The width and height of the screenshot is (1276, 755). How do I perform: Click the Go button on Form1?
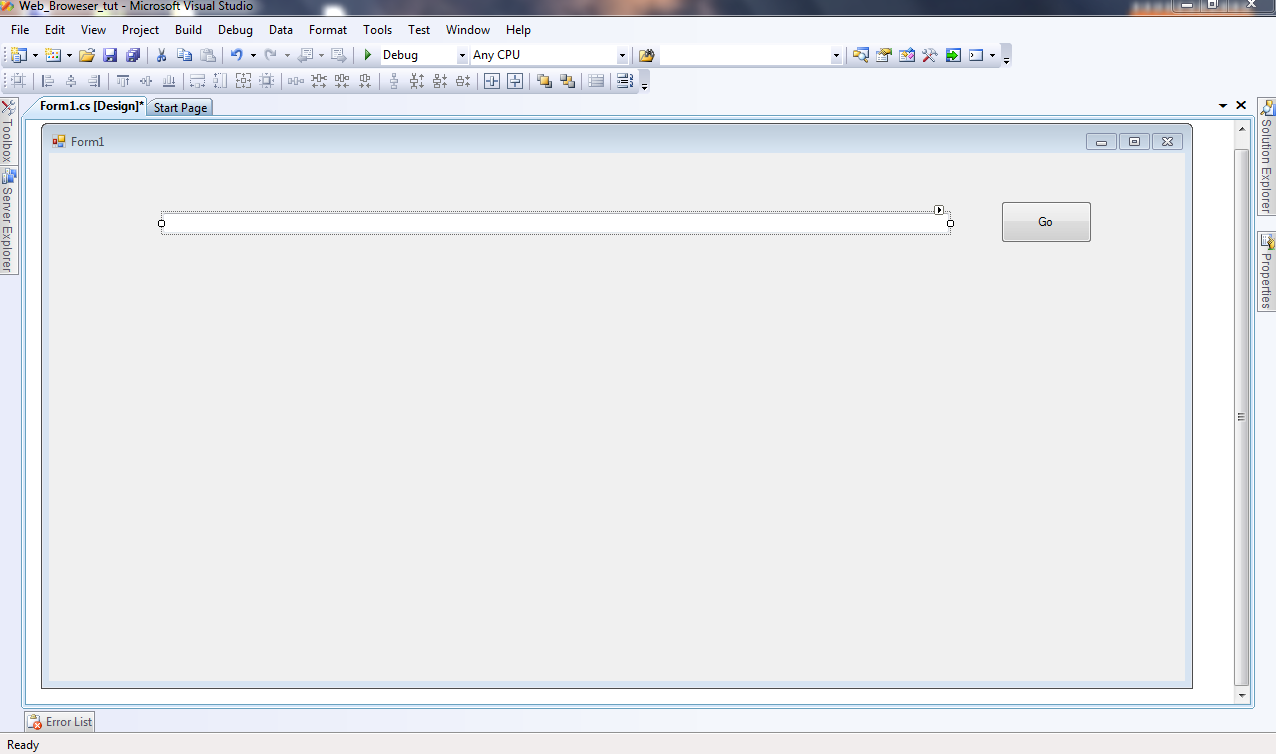coord(1045,221)
